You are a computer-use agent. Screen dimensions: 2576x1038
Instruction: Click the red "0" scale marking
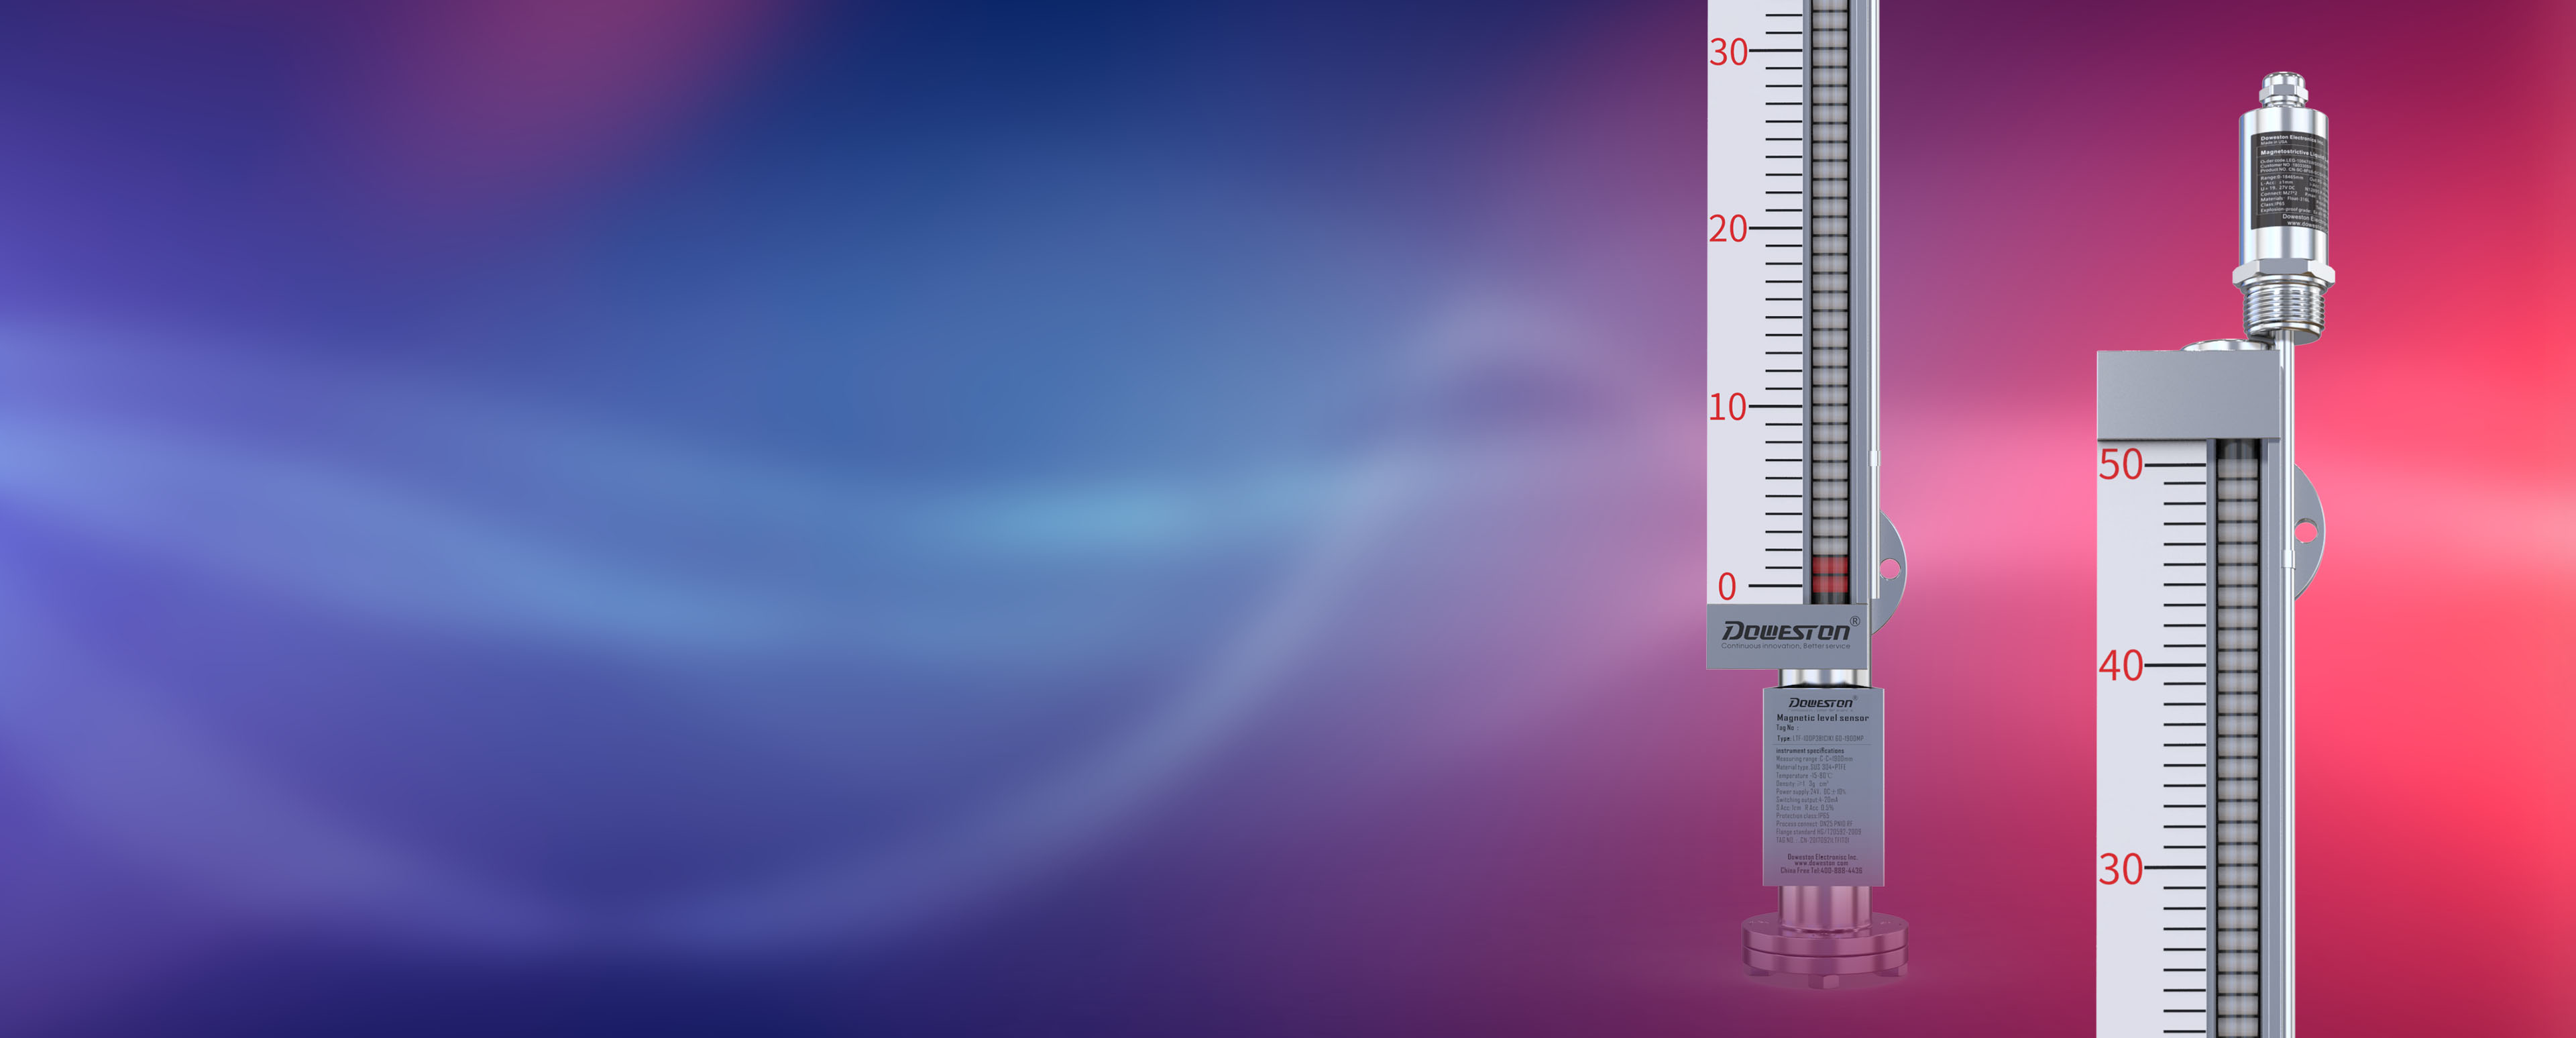[1727, 585]
